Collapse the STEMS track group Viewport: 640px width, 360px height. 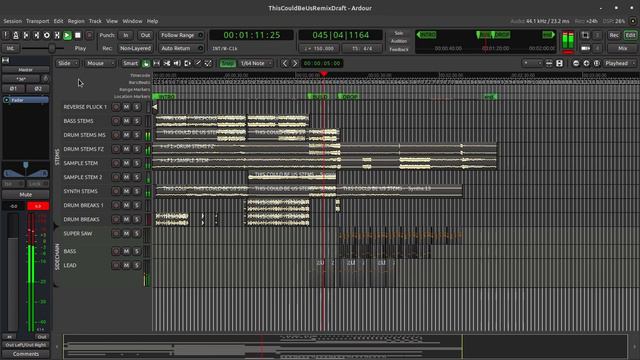pyautogui.click(x=57, y=157)
